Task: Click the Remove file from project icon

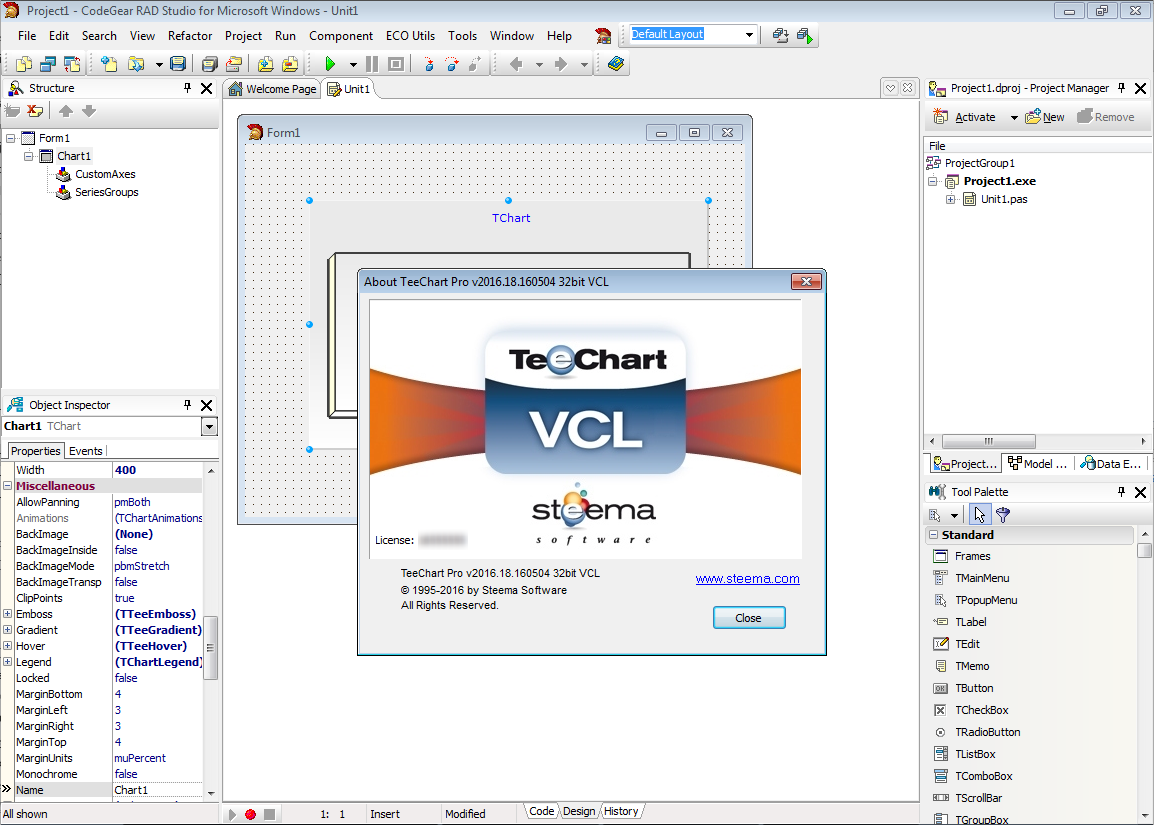Action: (x=290, y=64)
